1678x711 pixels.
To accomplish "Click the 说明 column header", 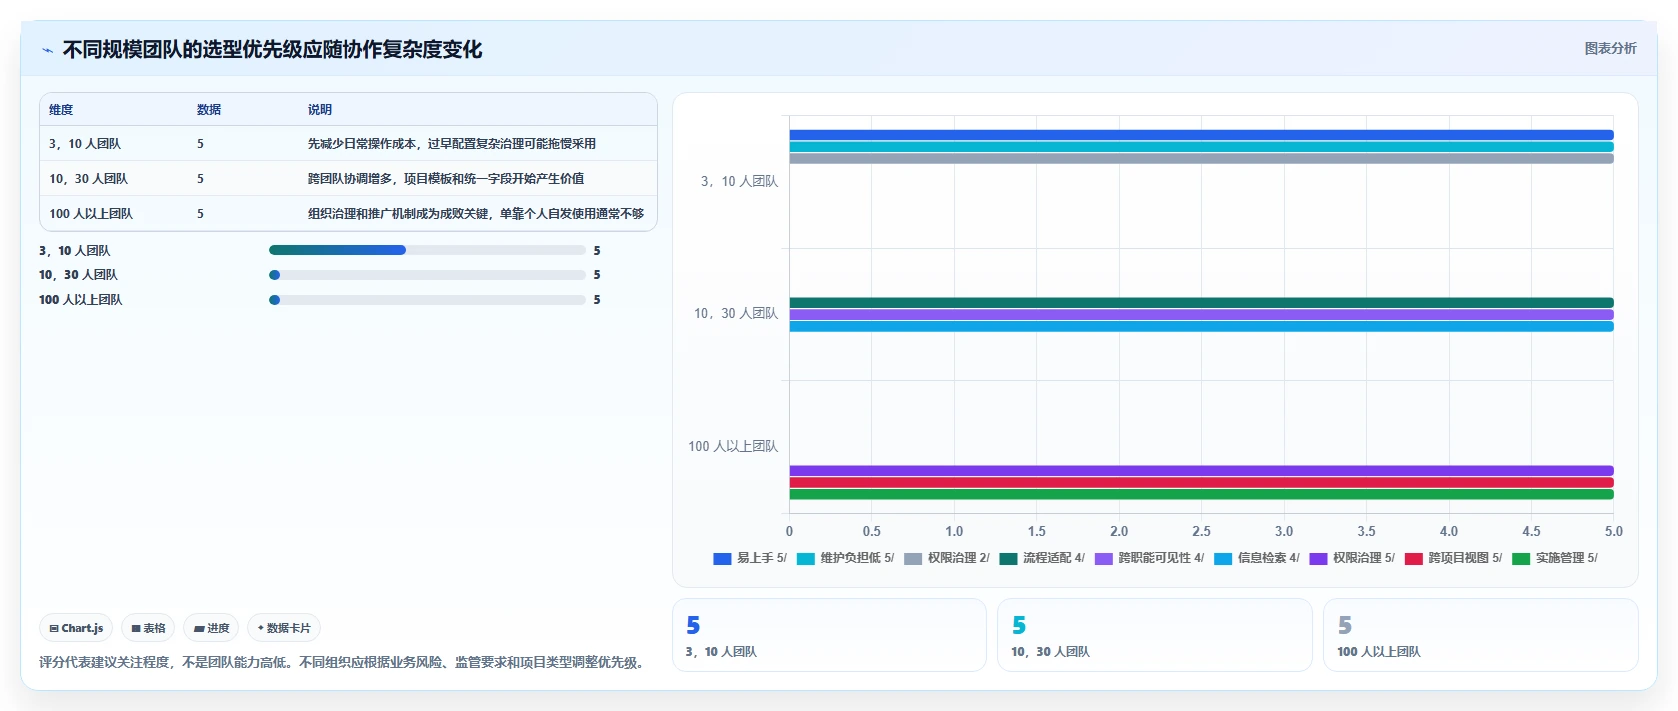I will [320, 110].
